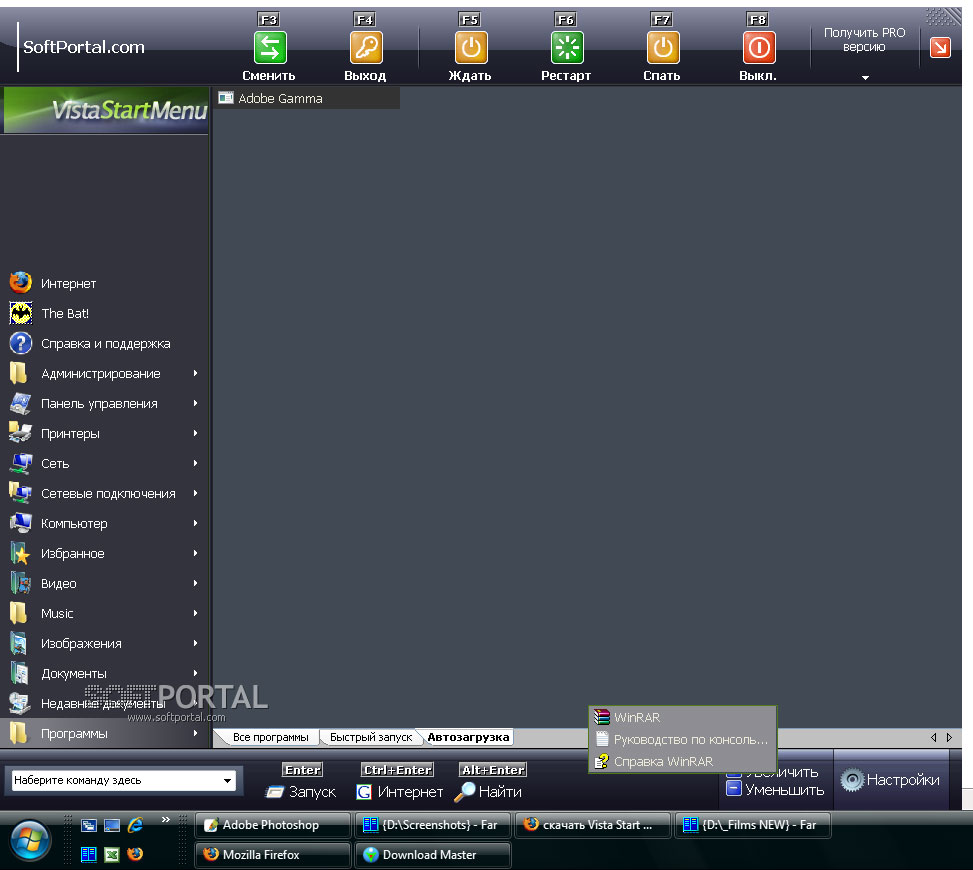
Task: Open Music folder menu item
Action: (104, 613)
